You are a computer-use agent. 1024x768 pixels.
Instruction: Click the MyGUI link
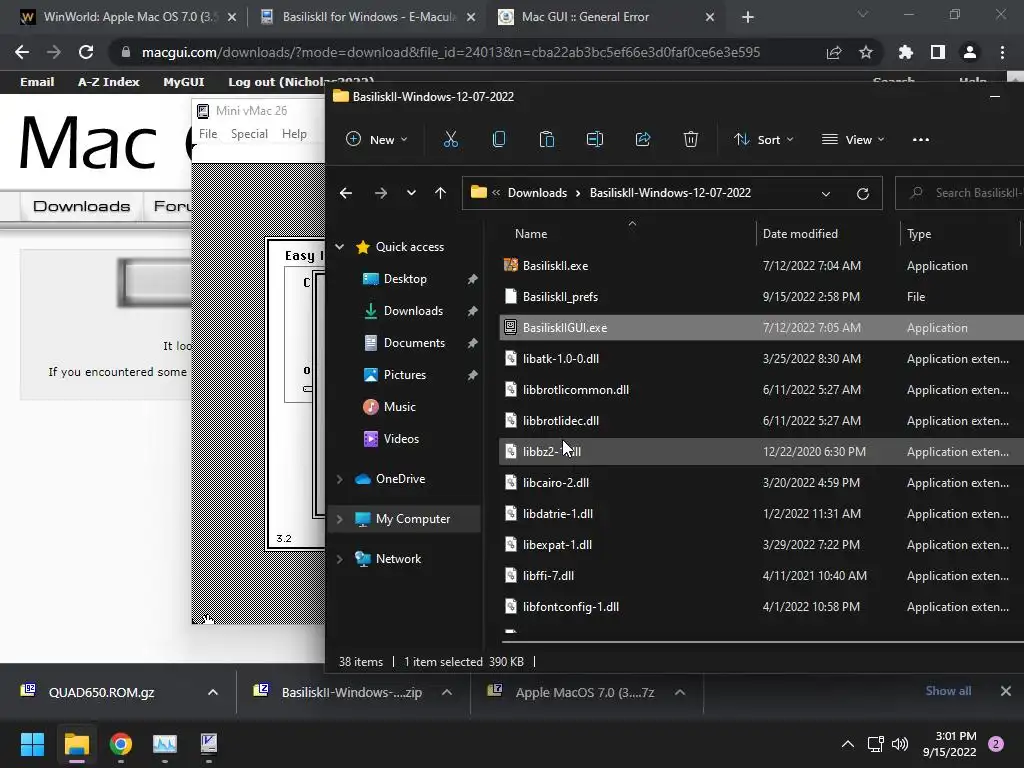click(x=184, y=82)
